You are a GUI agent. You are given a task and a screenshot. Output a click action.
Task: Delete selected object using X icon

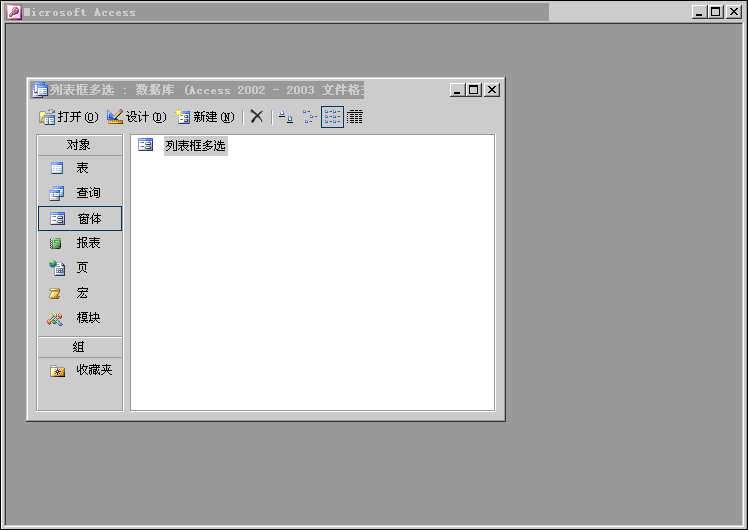pyautogui.click(x=257, y=116)
